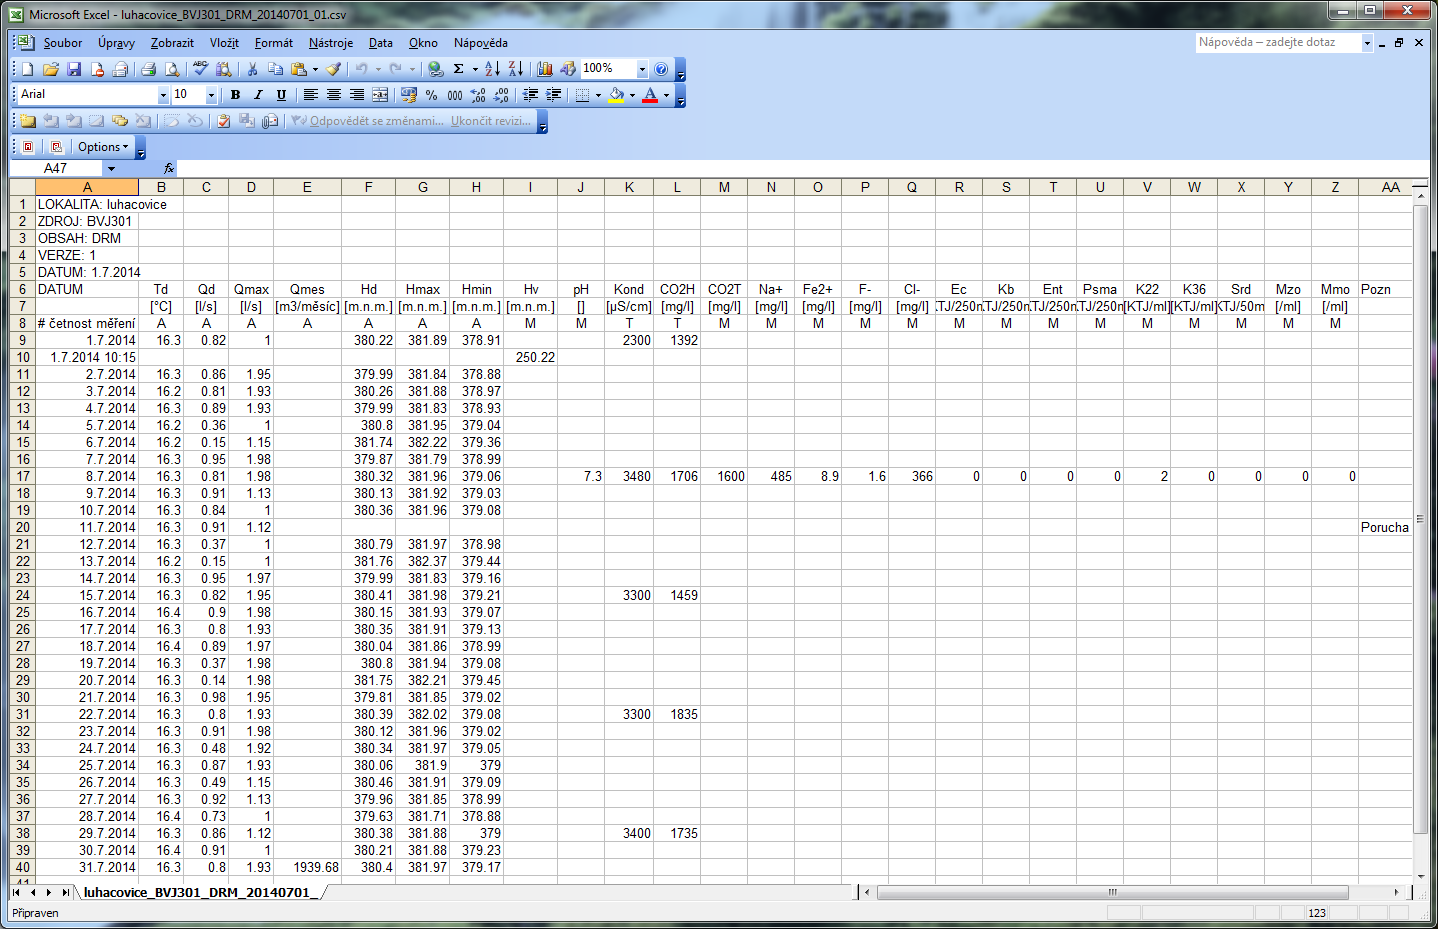Align cell text to the left
1438x929 pixels.
pos(311,95)
